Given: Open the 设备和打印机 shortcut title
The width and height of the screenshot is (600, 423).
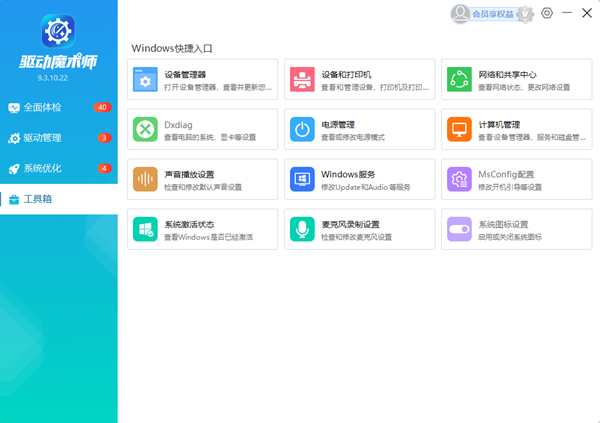Looking at the screenshot, I should pos(346,75).
